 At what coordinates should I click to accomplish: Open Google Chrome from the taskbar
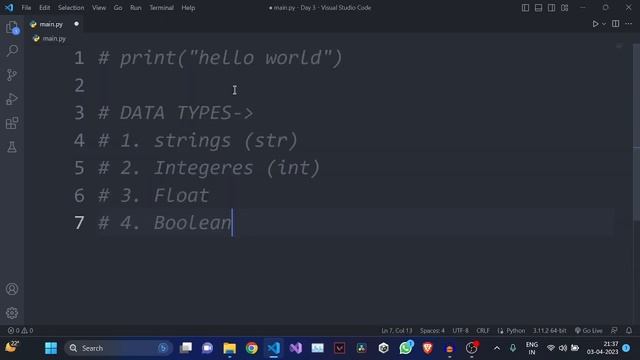pyautogui.click(x=252, y=348)
